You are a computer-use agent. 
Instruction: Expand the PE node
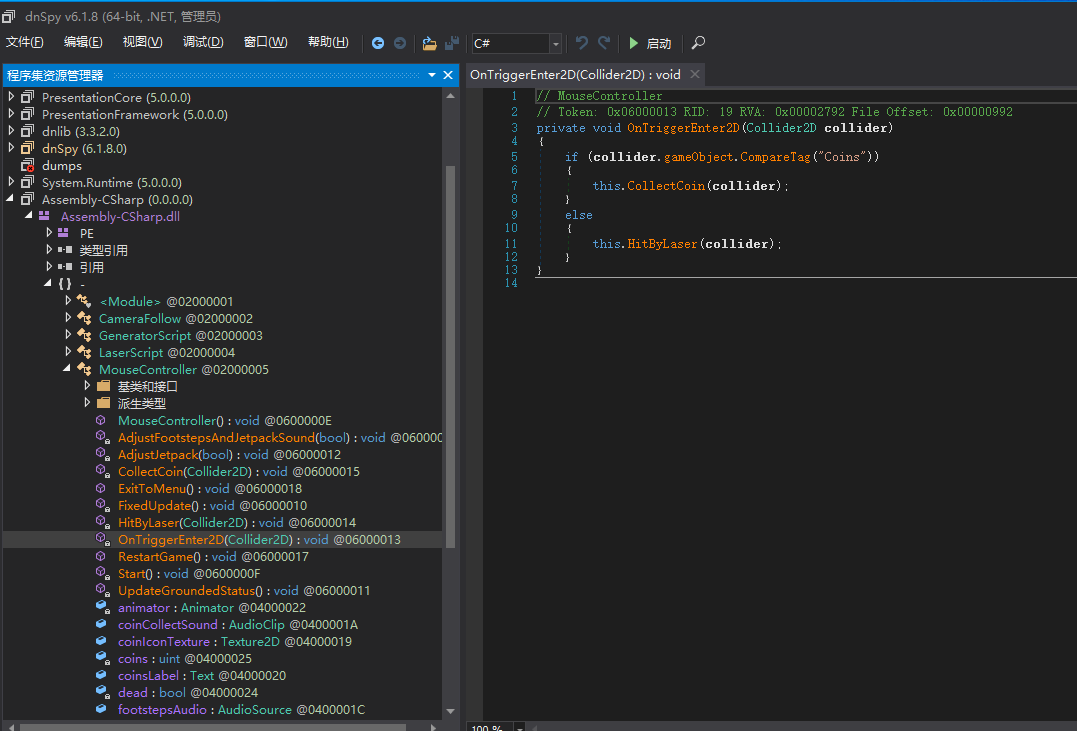click(x=49, y=233)
